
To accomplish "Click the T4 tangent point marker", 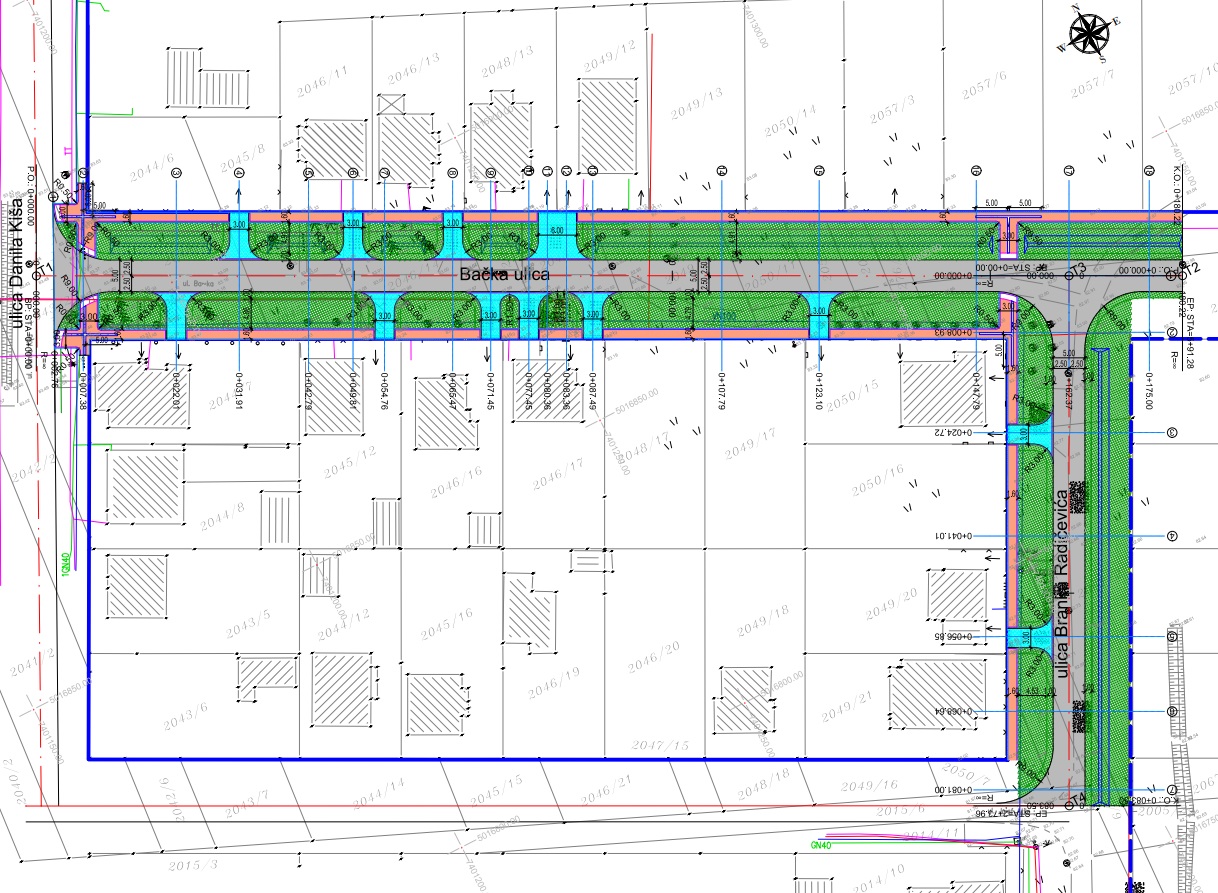I will tap(1077, 798).
